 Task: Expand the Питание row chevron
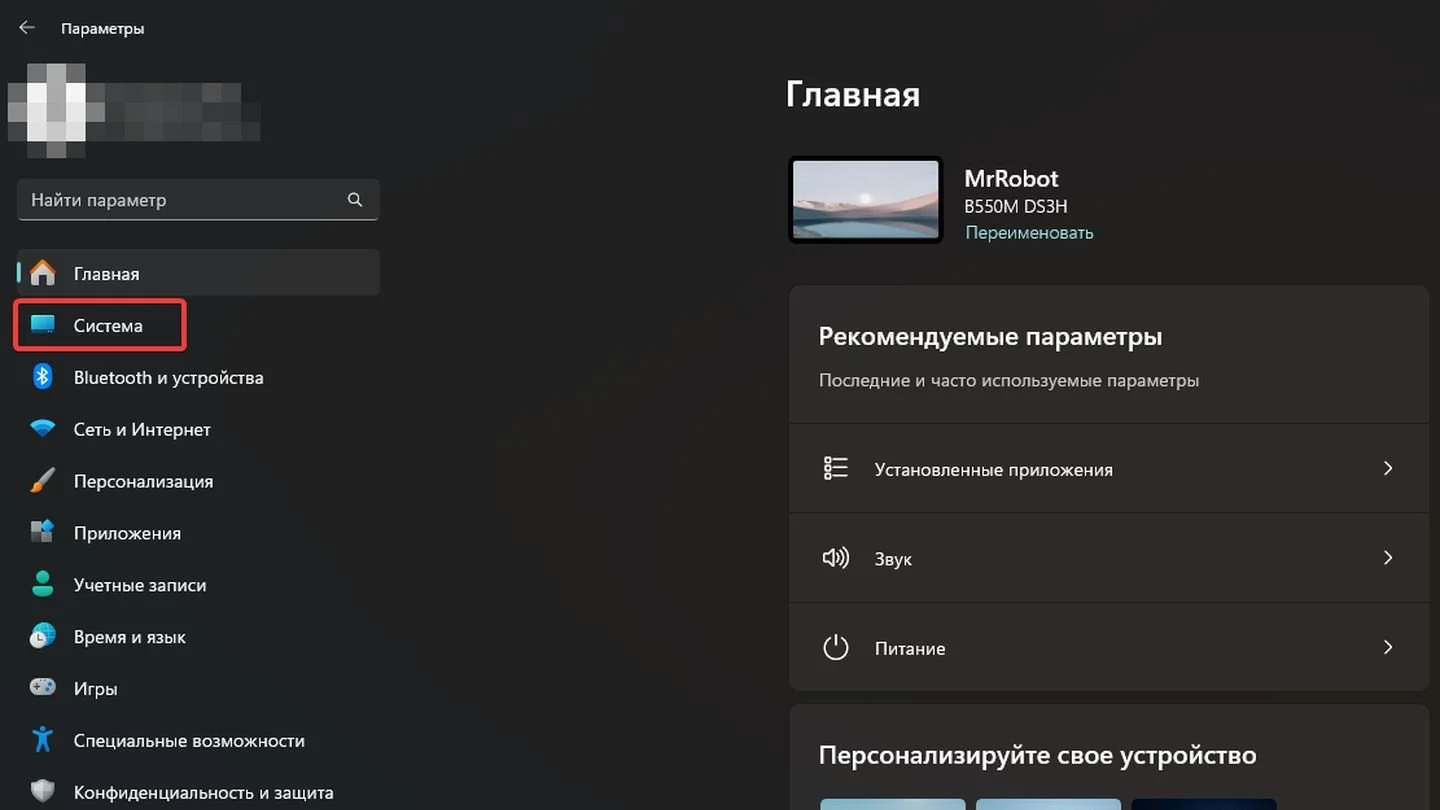[1387, 648]
